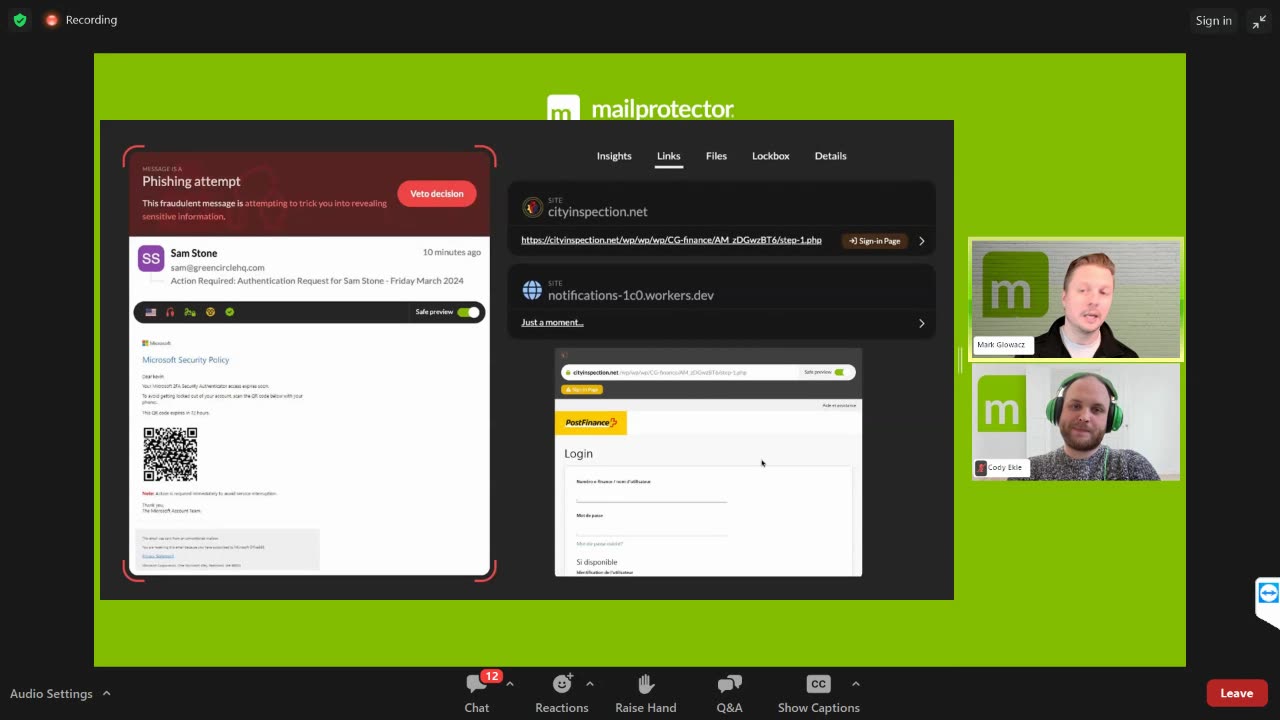Click the 'Action Required: Authentication Request' subject line
The width and height of the screenshot is (1280, 720).
coord(317,281)
